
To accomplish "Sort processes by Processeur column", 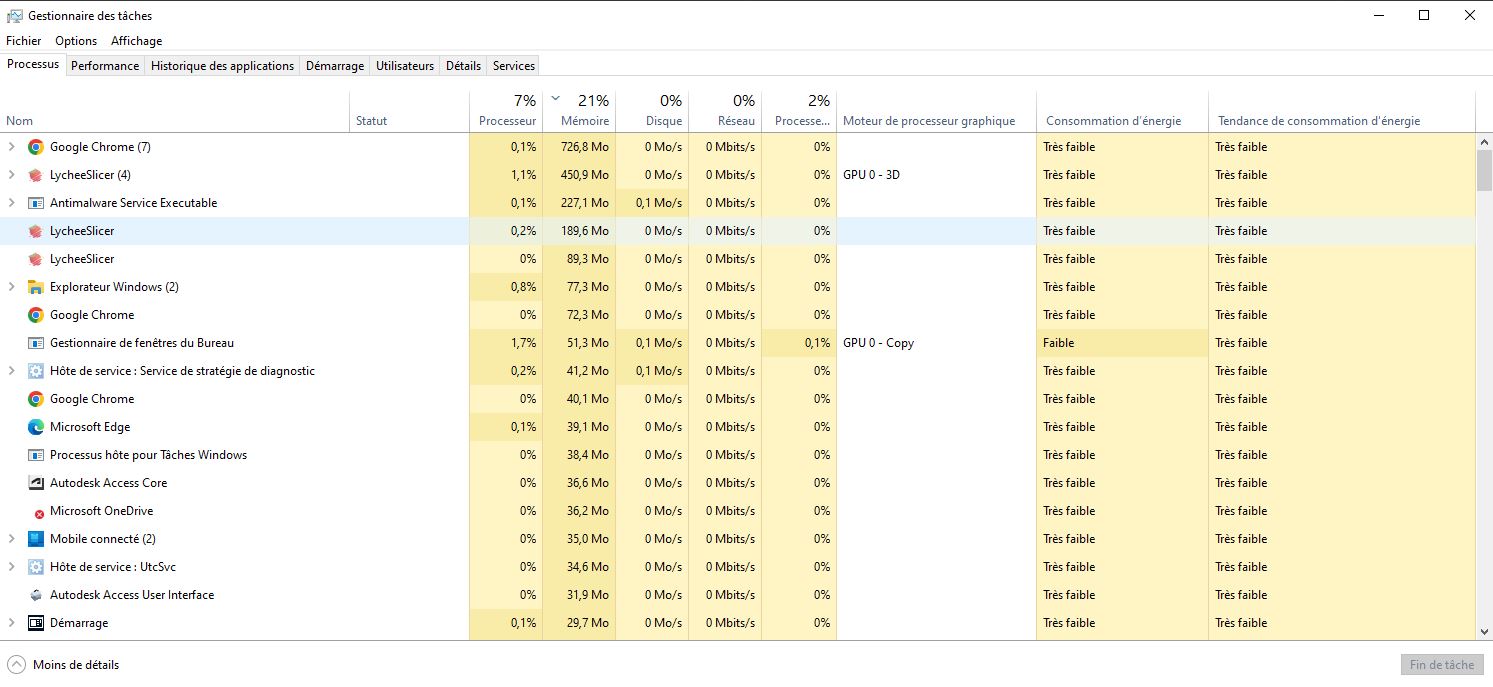I will coord(506,111).
